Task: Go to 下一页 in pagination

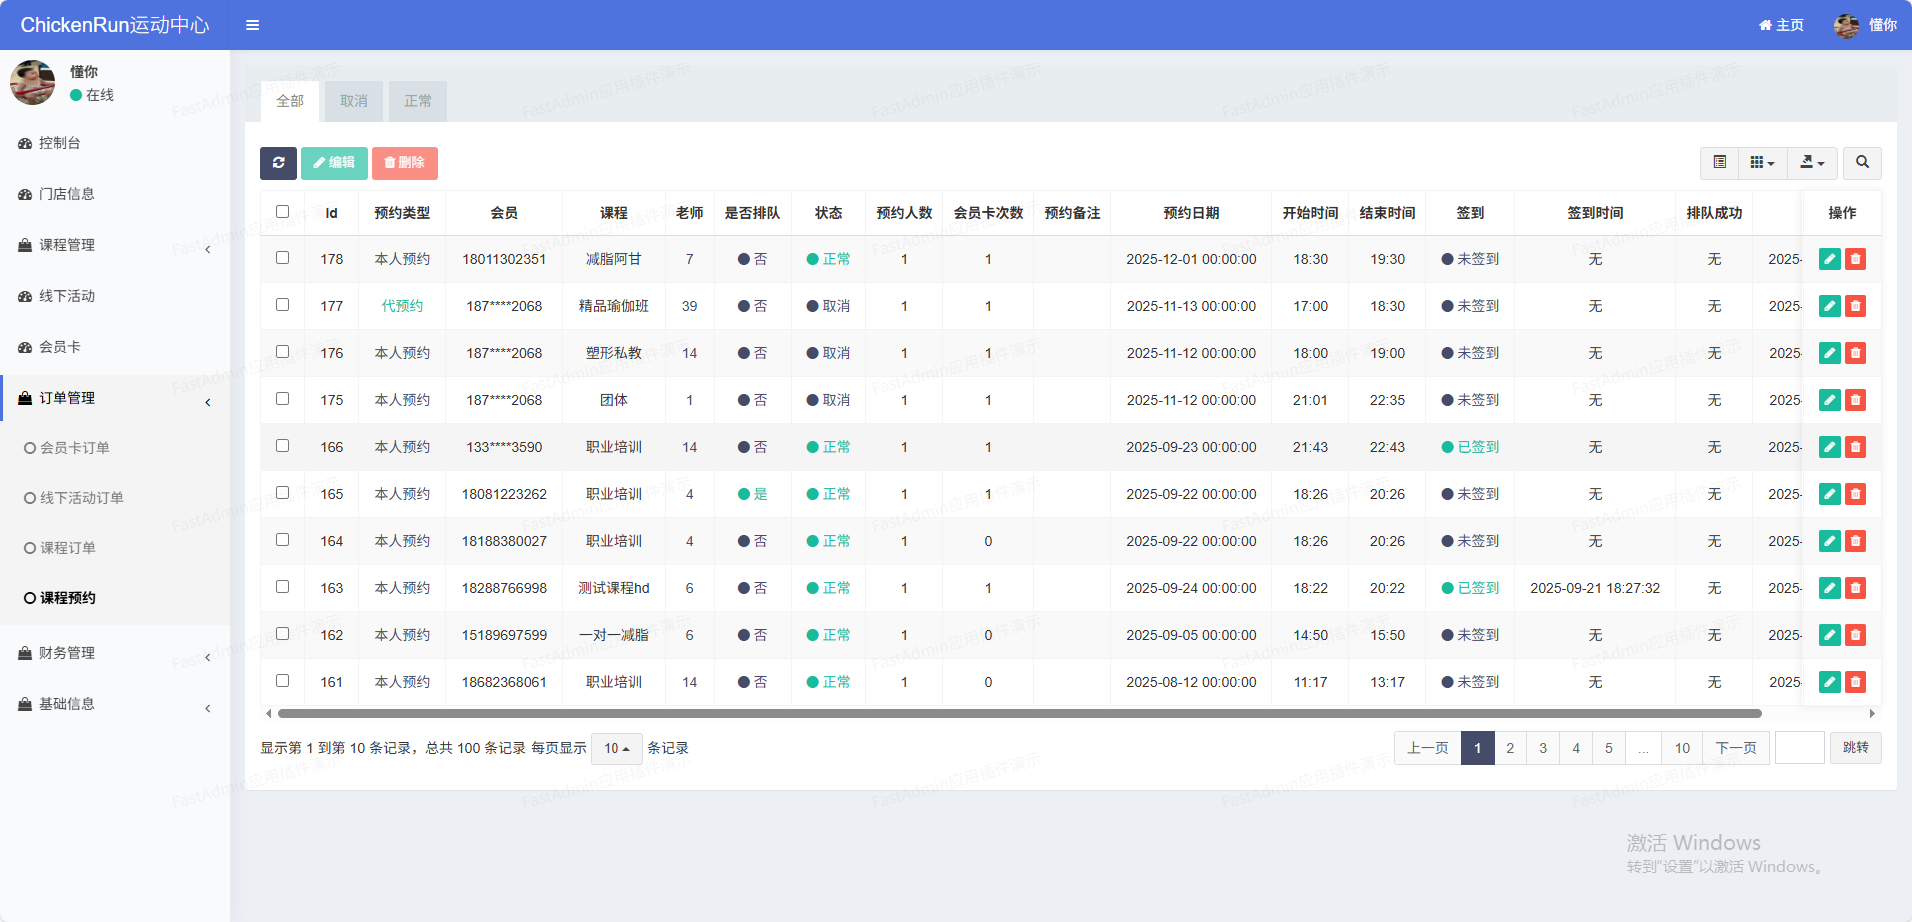Action: 1735,748
